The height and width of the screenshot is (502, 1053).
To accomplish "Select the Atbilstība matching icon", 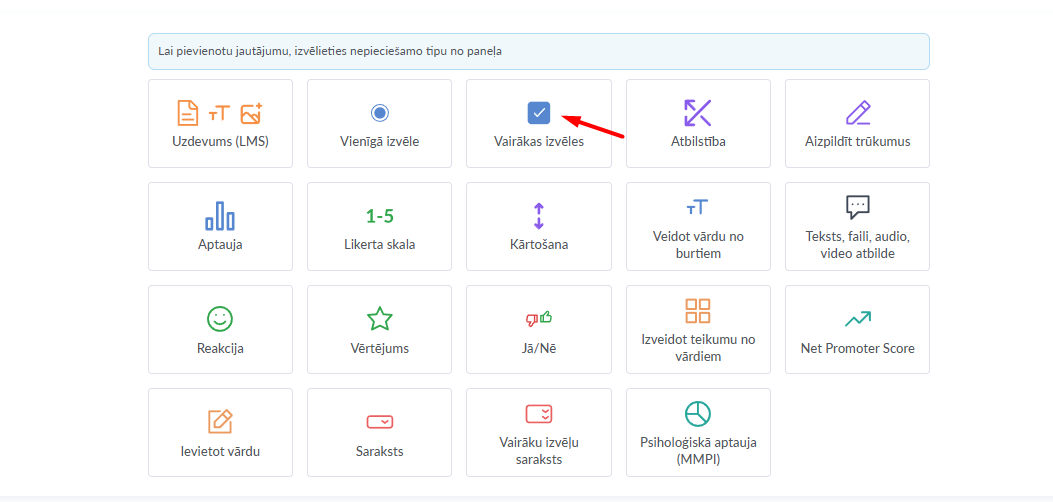I will point(697,112).
